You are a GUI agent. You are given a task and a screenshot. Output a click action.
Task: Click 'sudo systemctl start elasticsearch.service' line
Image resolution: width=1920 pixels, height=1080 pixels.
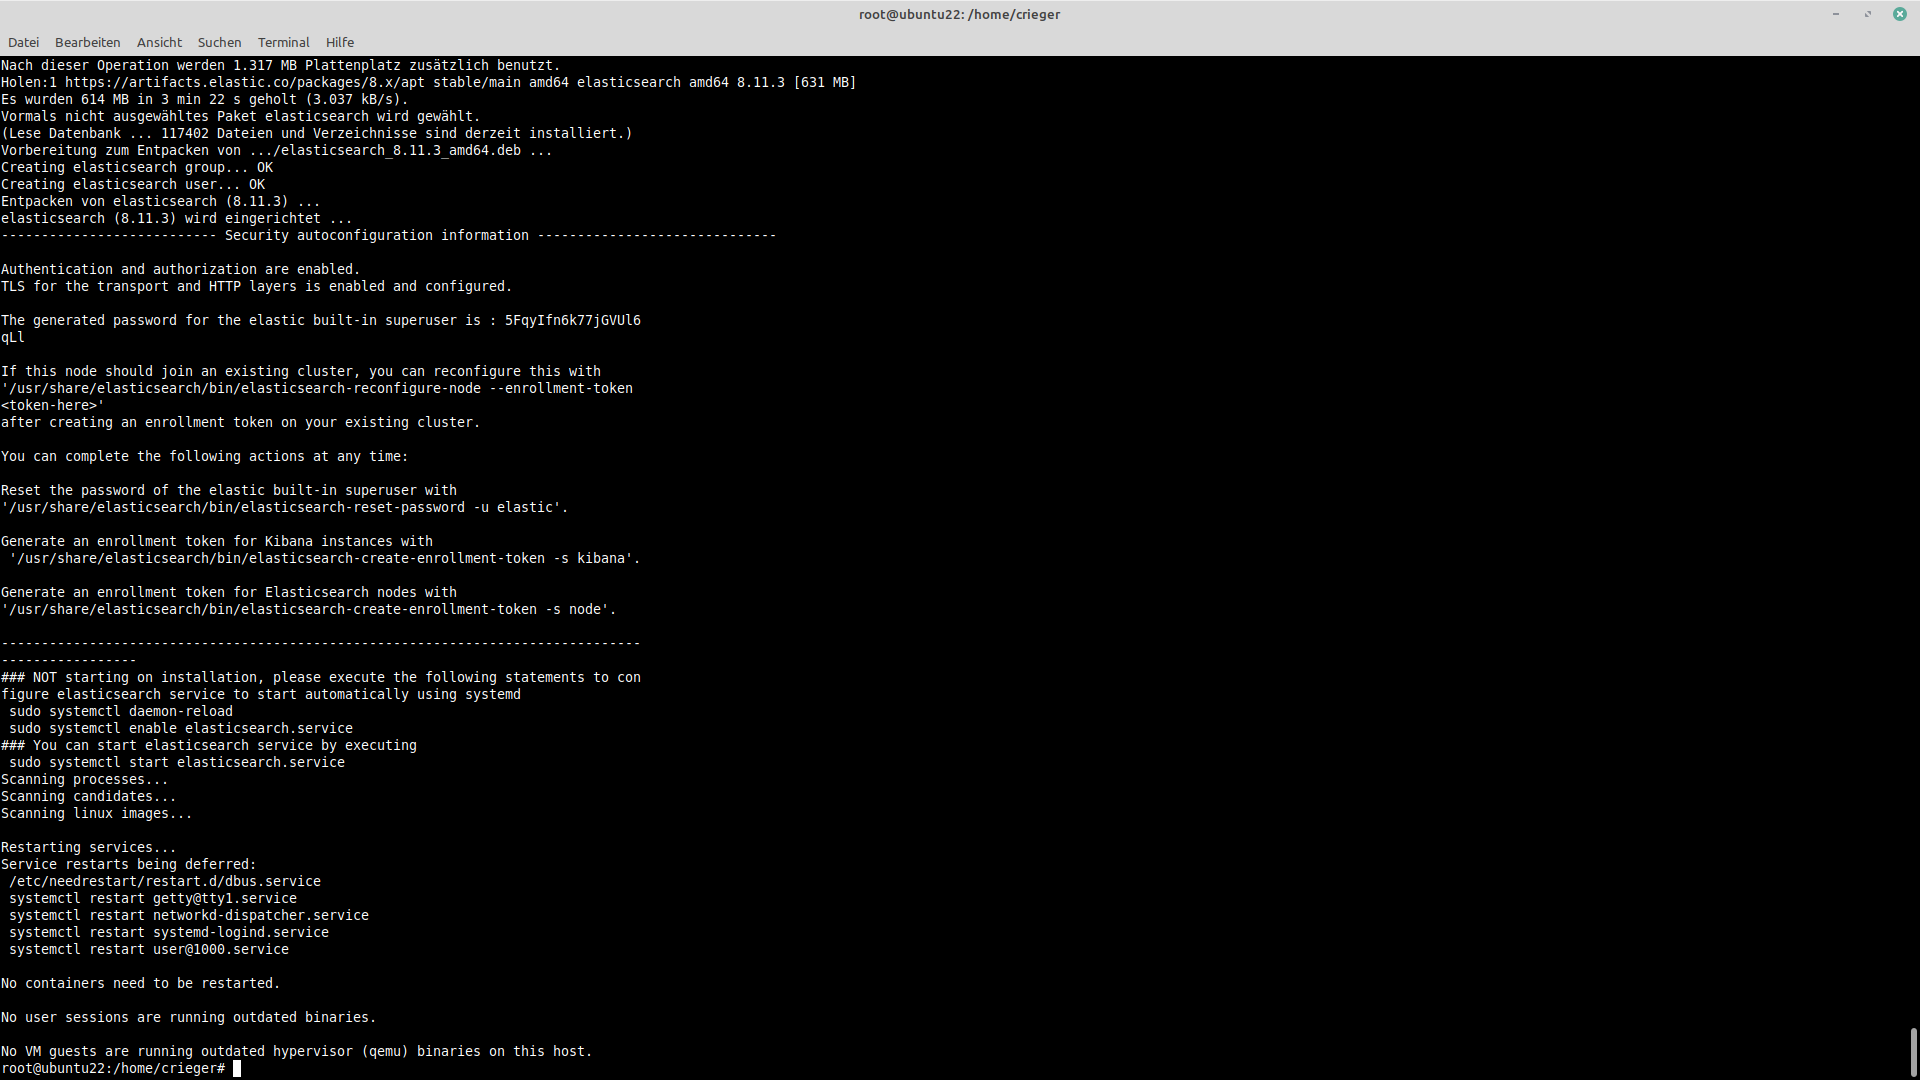(176, 762)
